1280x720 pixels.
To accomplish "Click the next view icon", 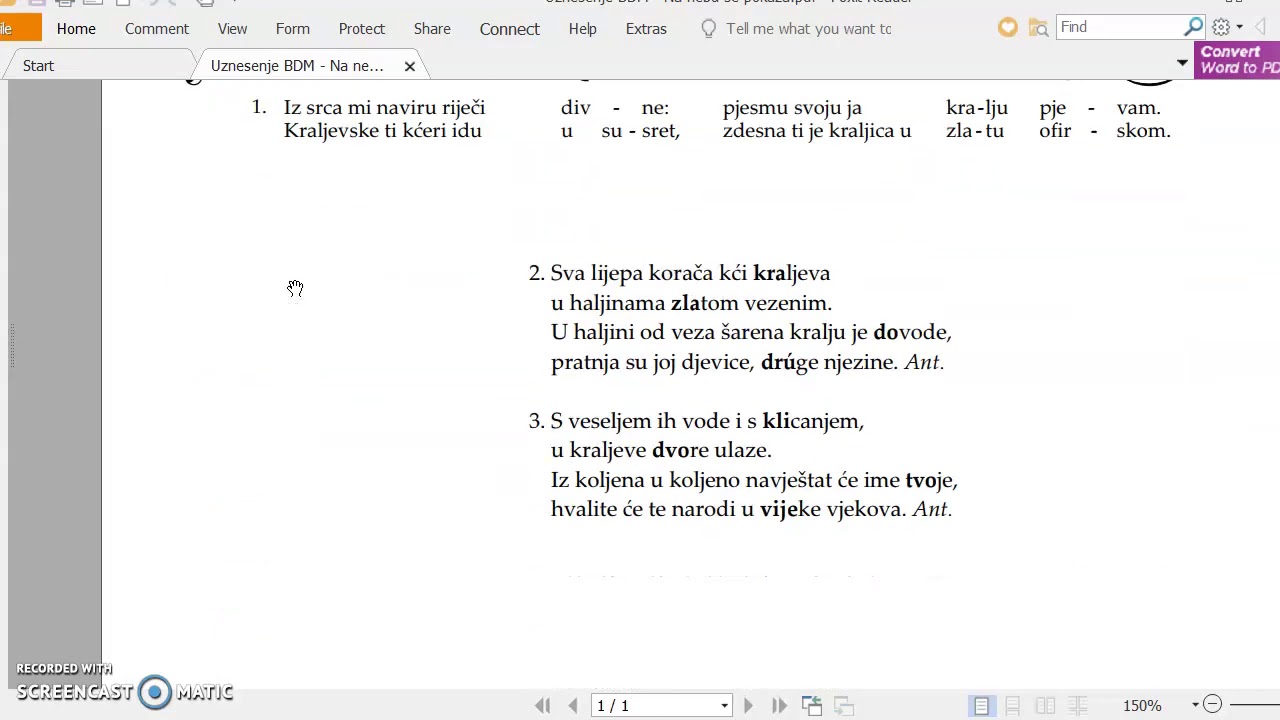I will 843,705.
